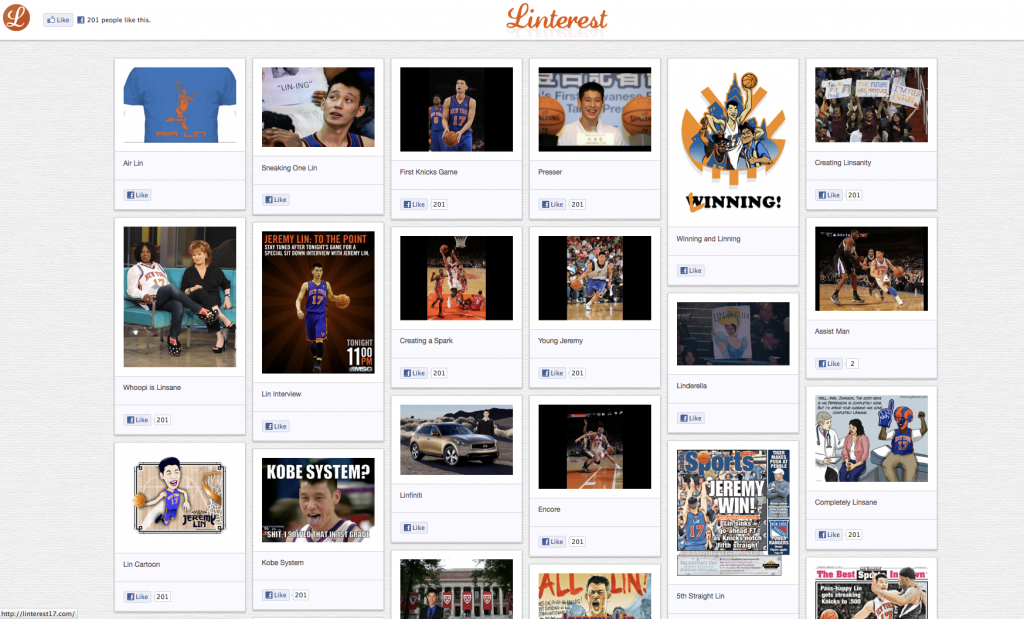
Task: Like the Lin Cartoon pin
Action: (x=137, y=596)
